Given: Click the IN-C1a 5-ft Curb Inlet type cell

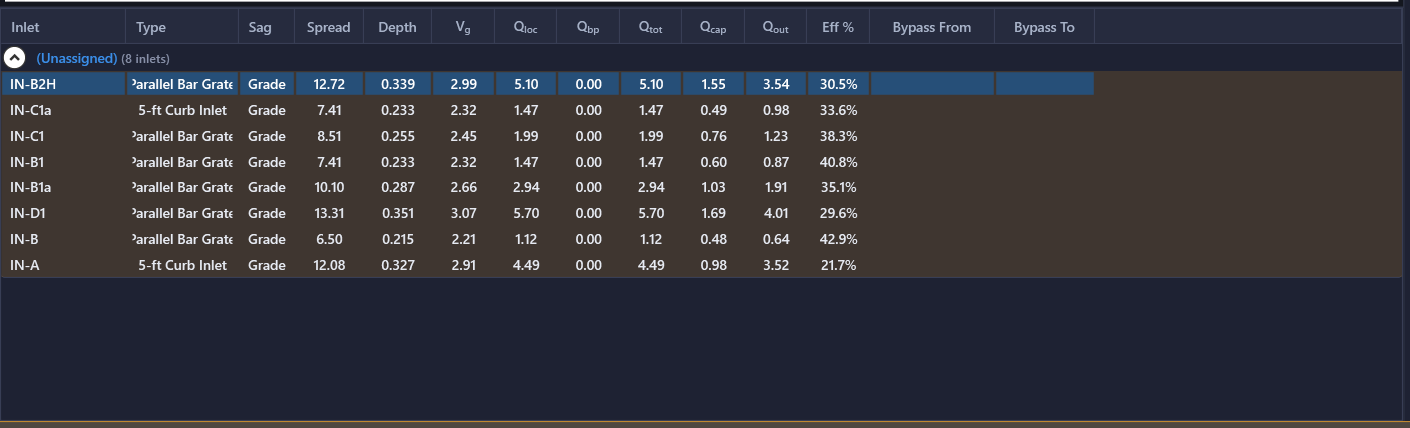Looking at the screenshot, I should pyautogui.click(x=182, y=110).
